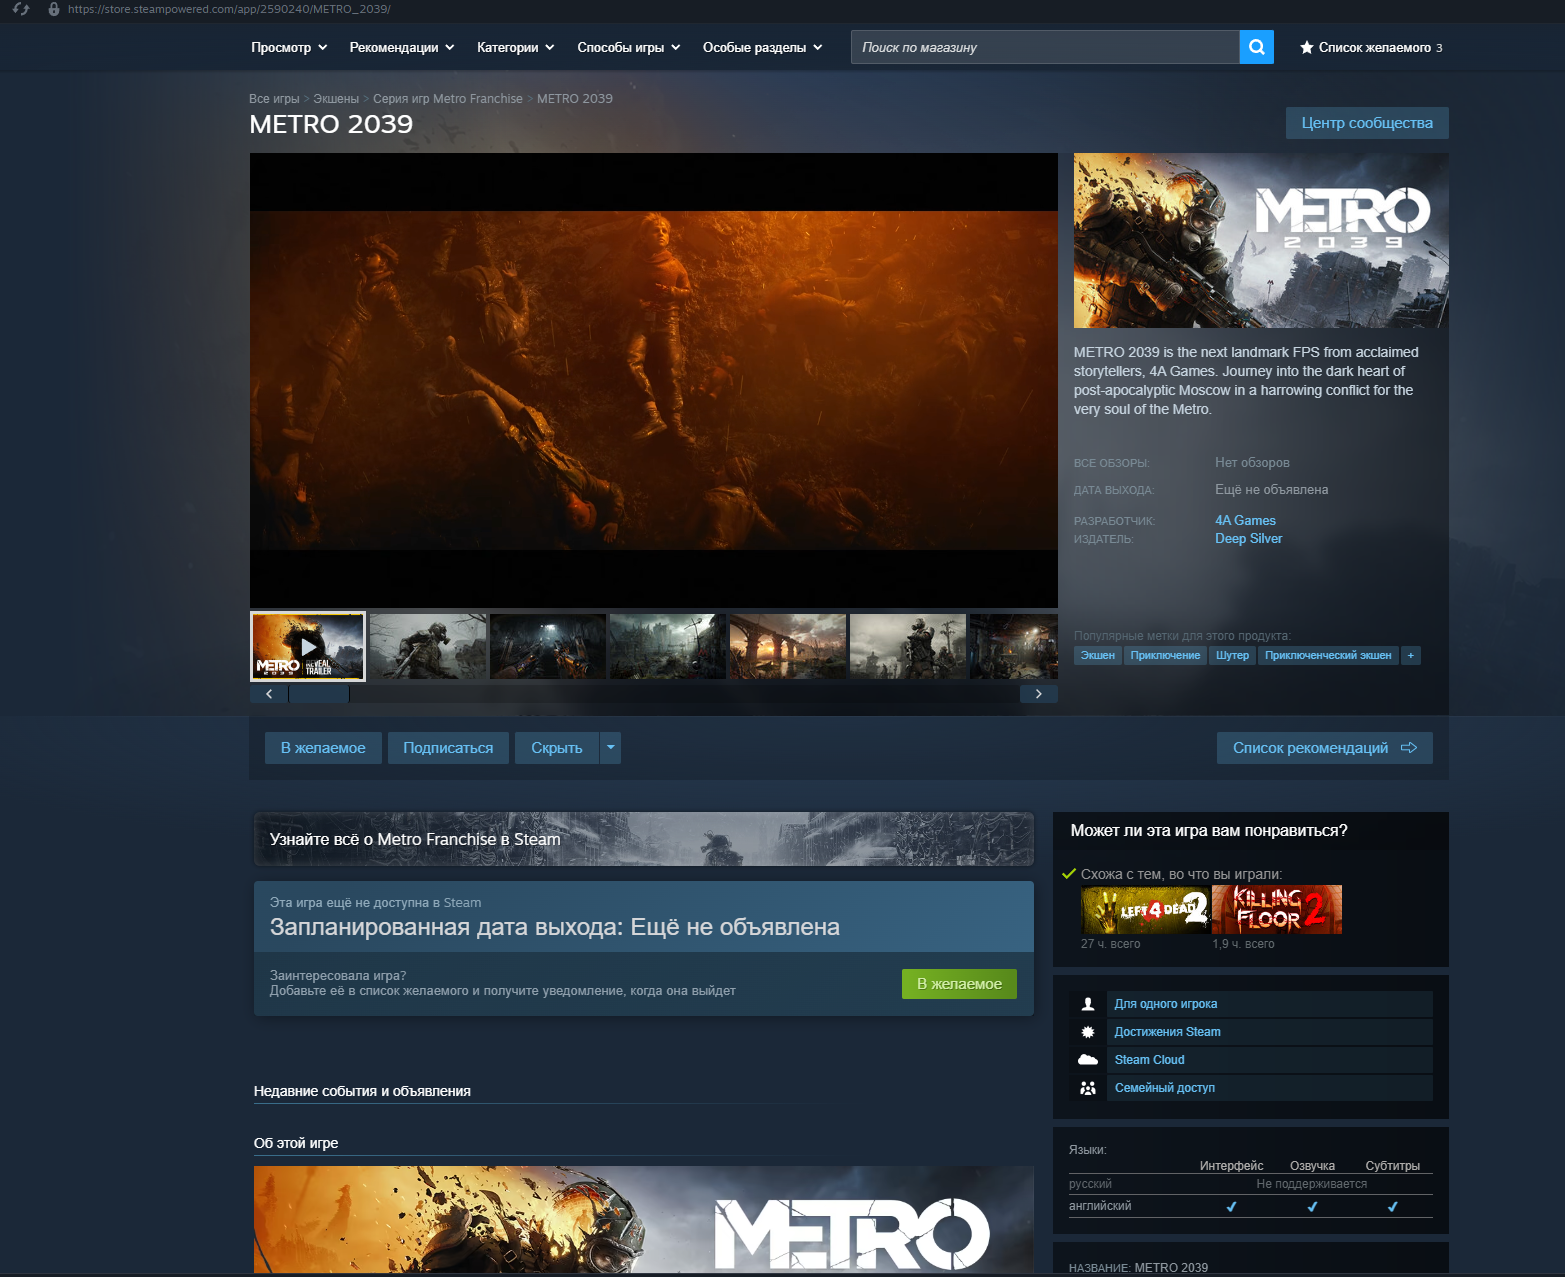Select the Экшен tag
This screenshot has width=1565, height=1277.
(1097, 656)
